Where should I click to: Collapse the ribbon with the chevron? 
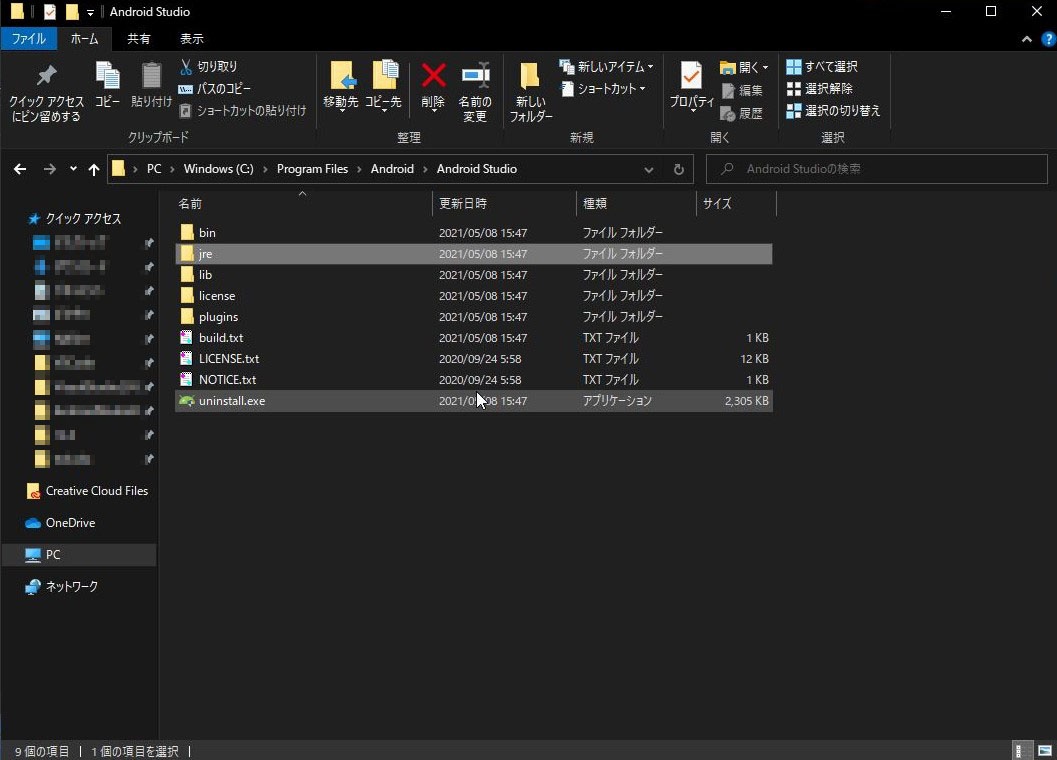tap(1027, 39)
